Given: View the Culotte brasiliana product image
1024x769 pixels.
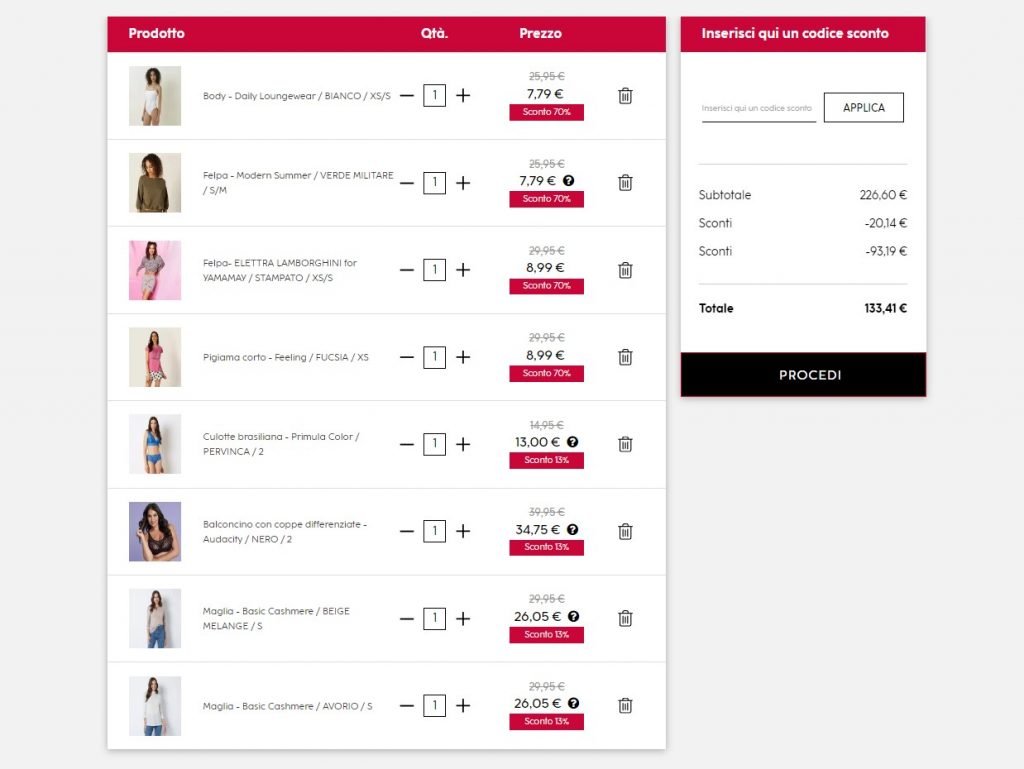Looking at the screenshot, I should click(x=155, y=444).
